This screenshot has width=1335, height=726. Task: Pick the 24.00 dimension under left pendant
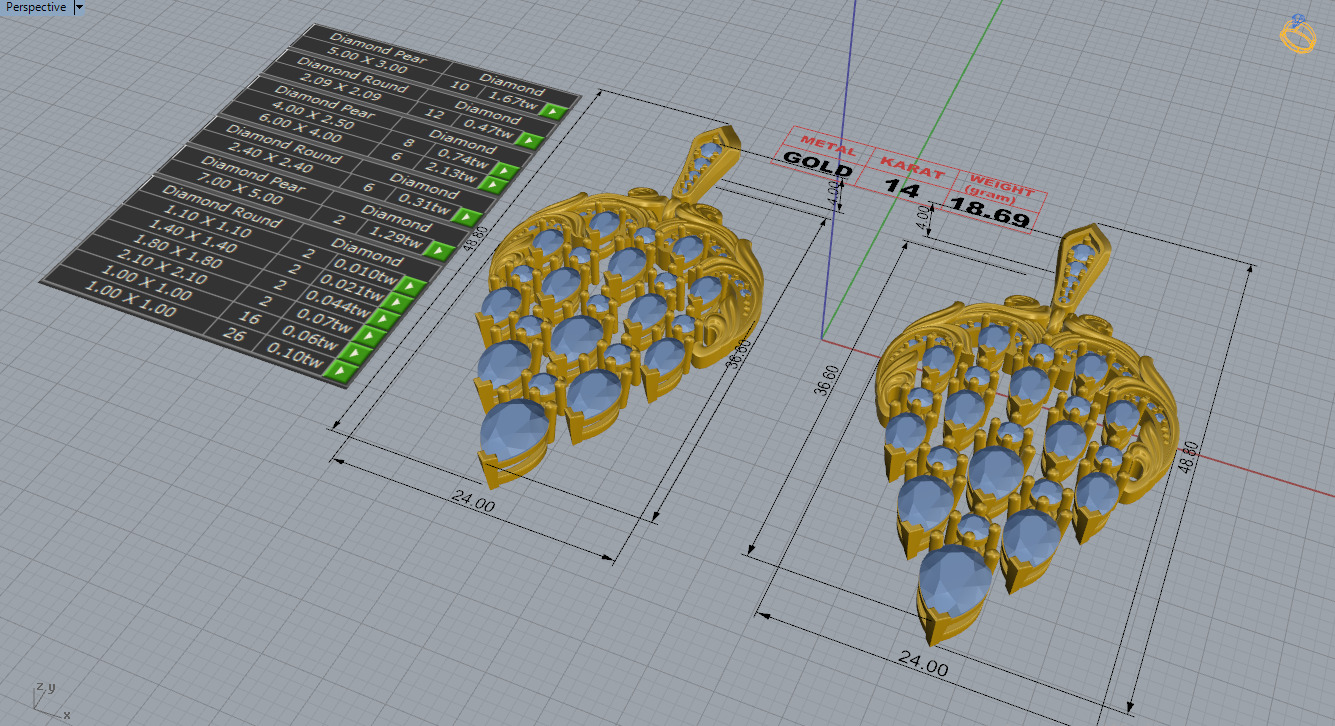point(472,504)
